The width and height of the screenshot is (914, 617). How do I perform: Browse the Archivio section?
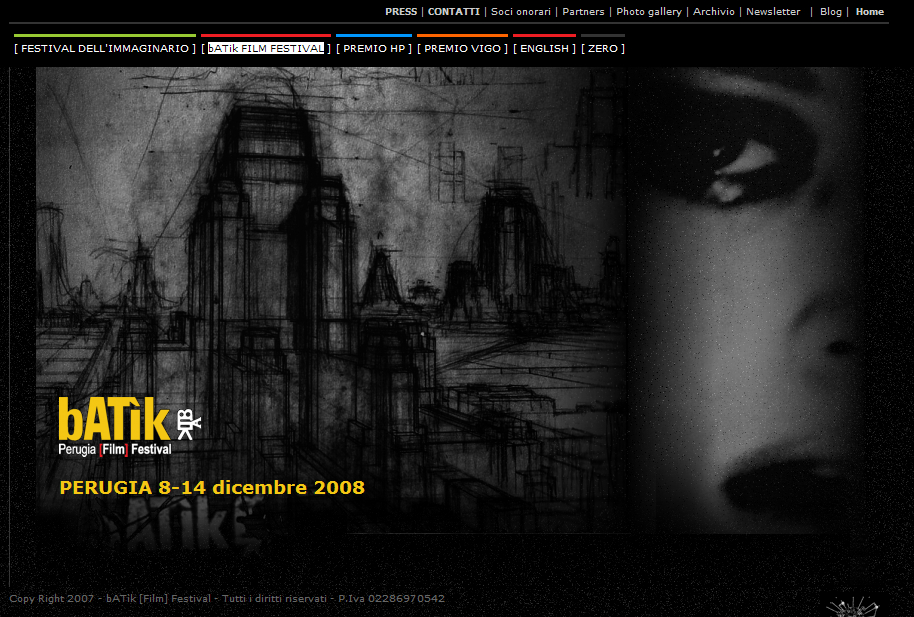[x=714, y=12]
